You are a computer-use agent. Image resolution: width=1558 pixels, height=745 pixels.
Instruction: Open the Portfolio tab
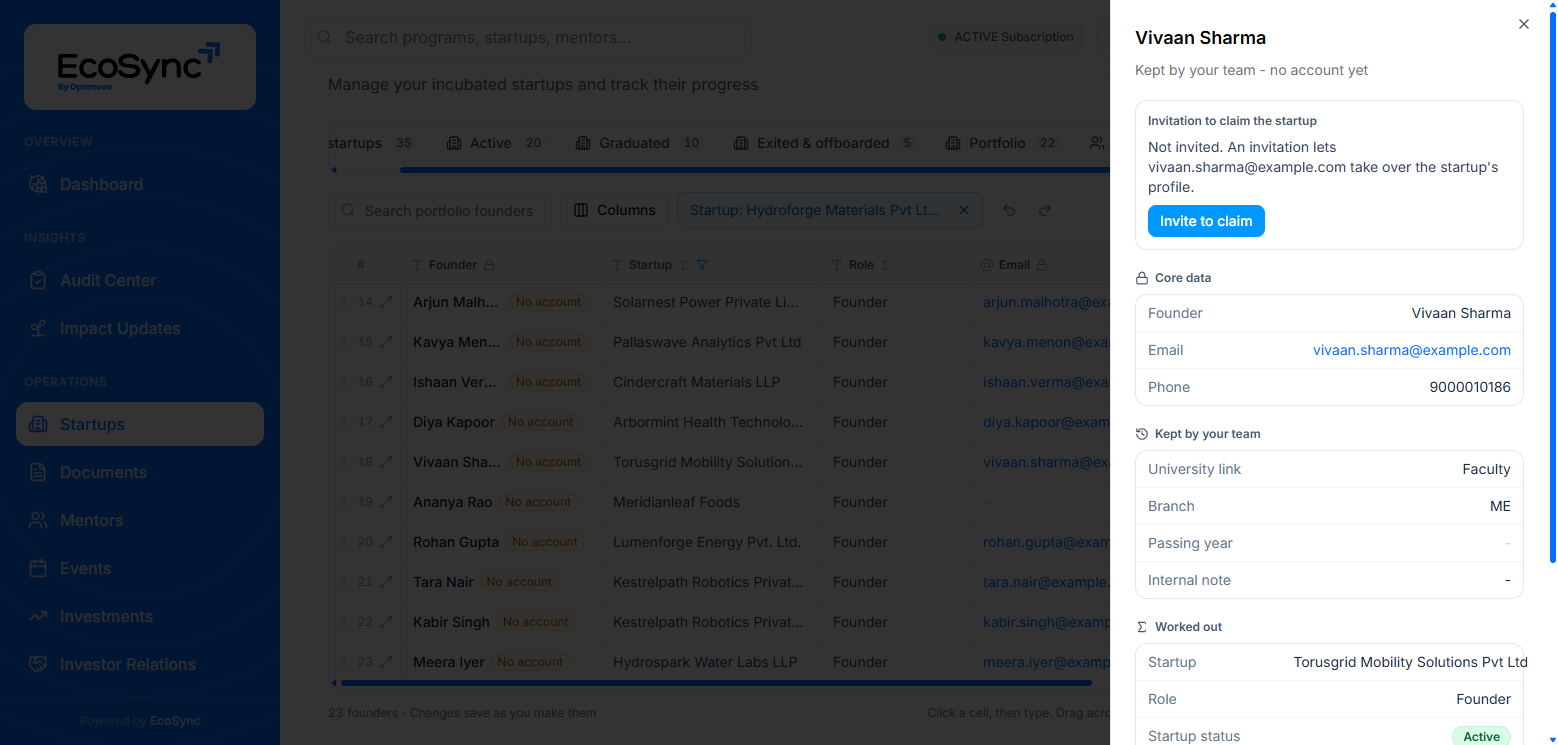pyautogui.click(x=1001, y=143)
